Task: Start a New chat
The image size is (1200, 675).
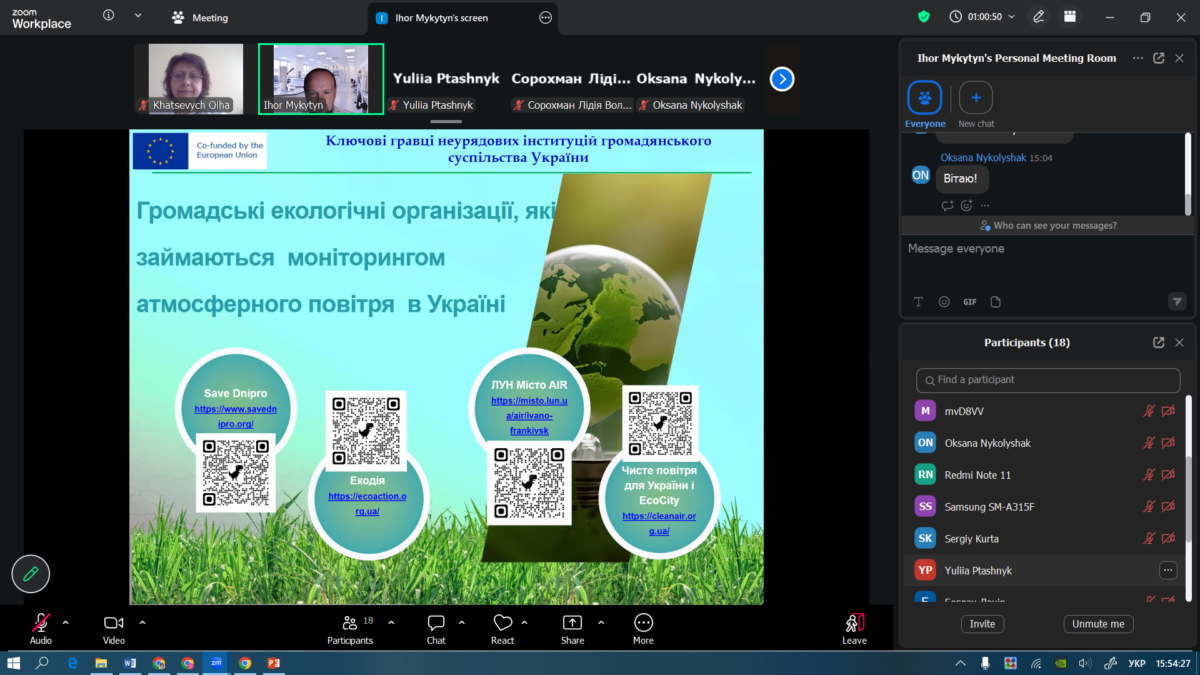Action: tap(976, 104)
